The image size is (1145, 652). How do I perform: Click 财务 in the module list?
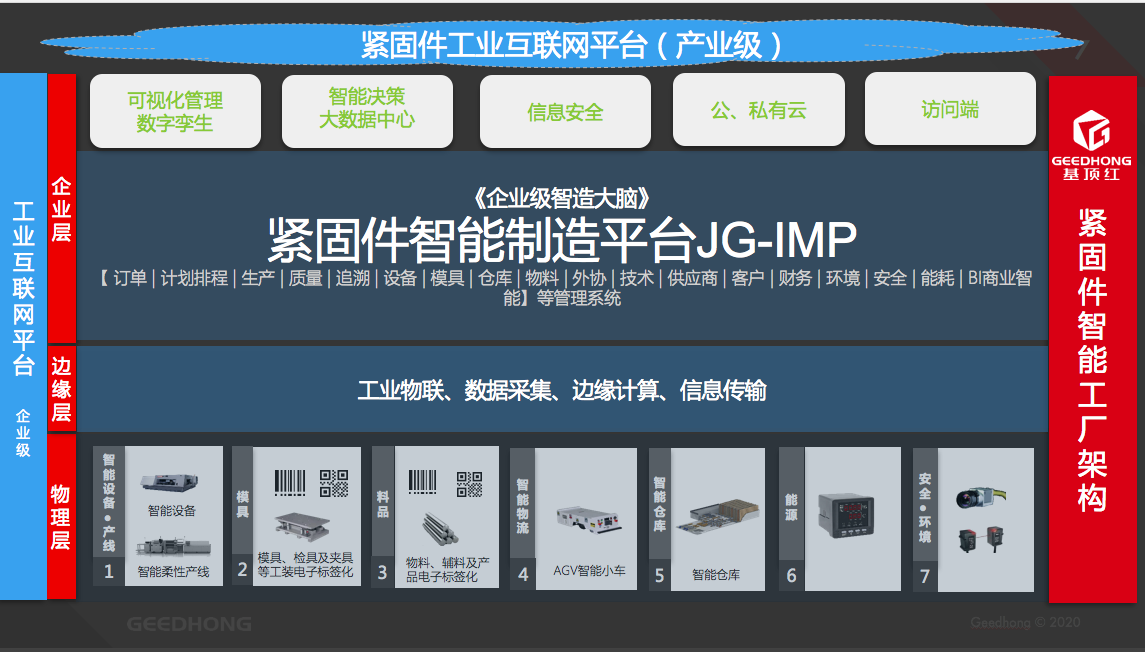(795, 278)
